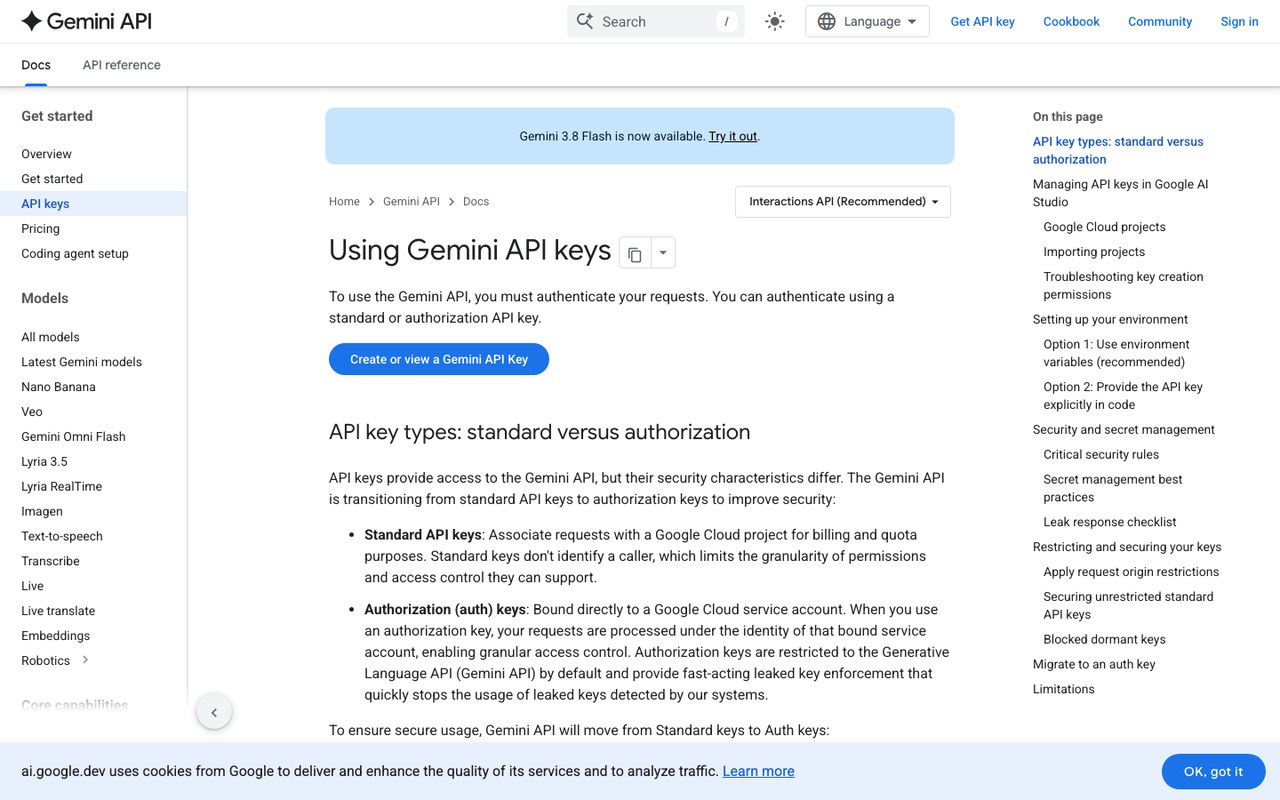Open Learn more cookie link
The image size is (1280, 800).
tap(758, 771)
